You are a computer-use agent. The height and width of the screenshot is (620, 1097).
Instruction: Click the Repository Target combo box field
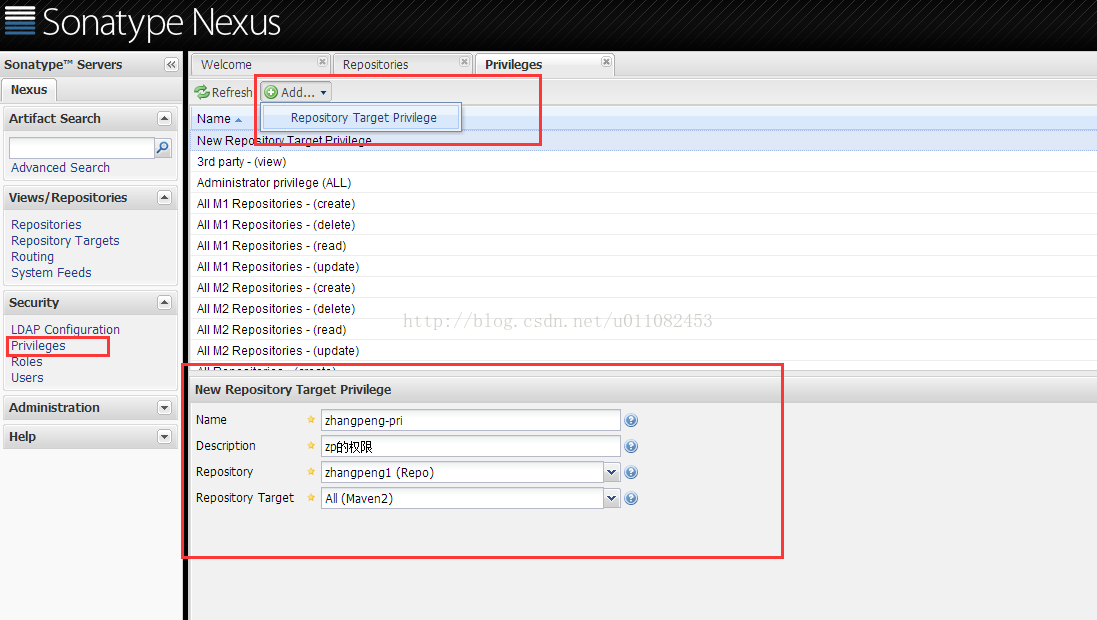click(462, 498)
